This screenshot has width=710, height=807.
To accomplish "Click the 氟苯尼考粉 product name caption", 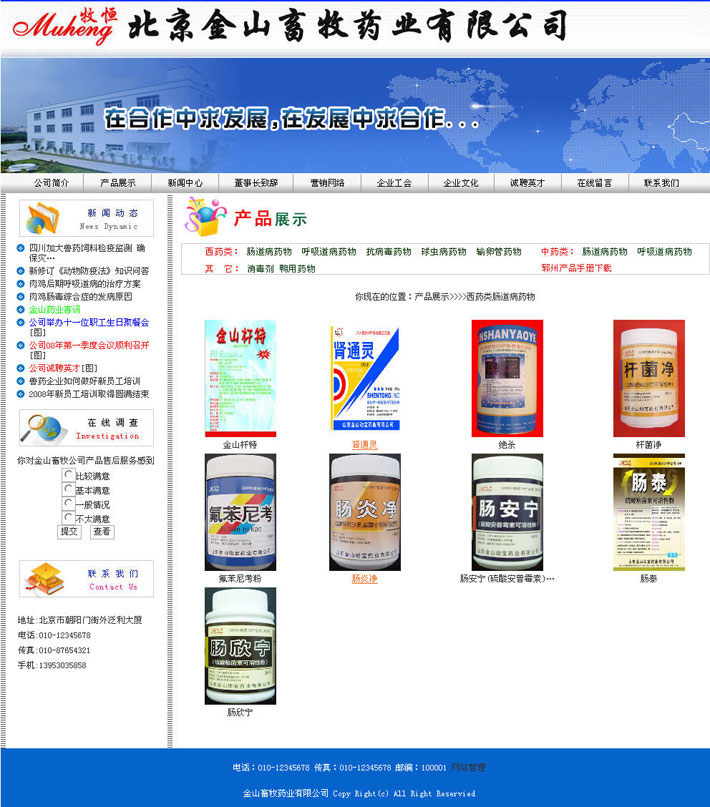I will (x=240, y=578).
